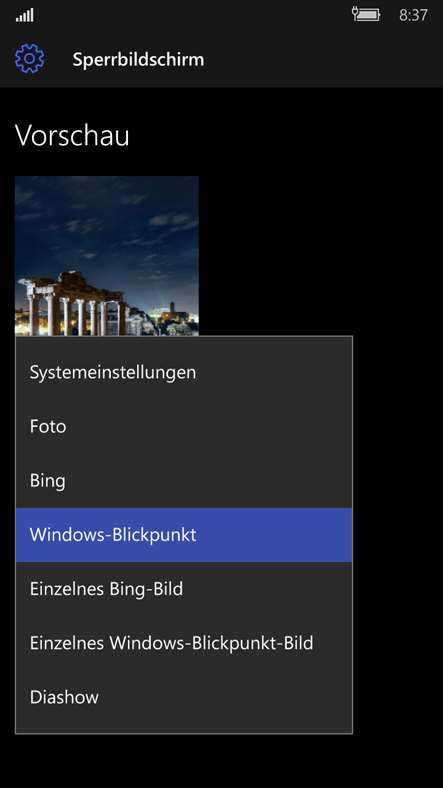
Task: Tap the signal strength bars icon
Action: 25,16
